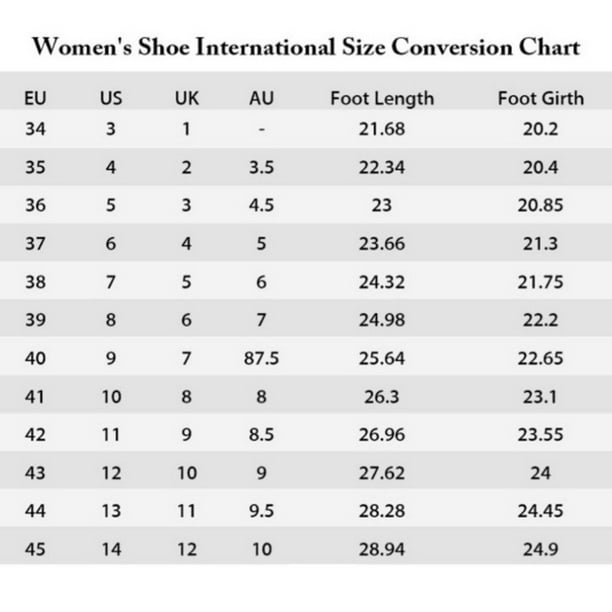
Task: Click EU size 34 cell
Action: tap(35, 129)
